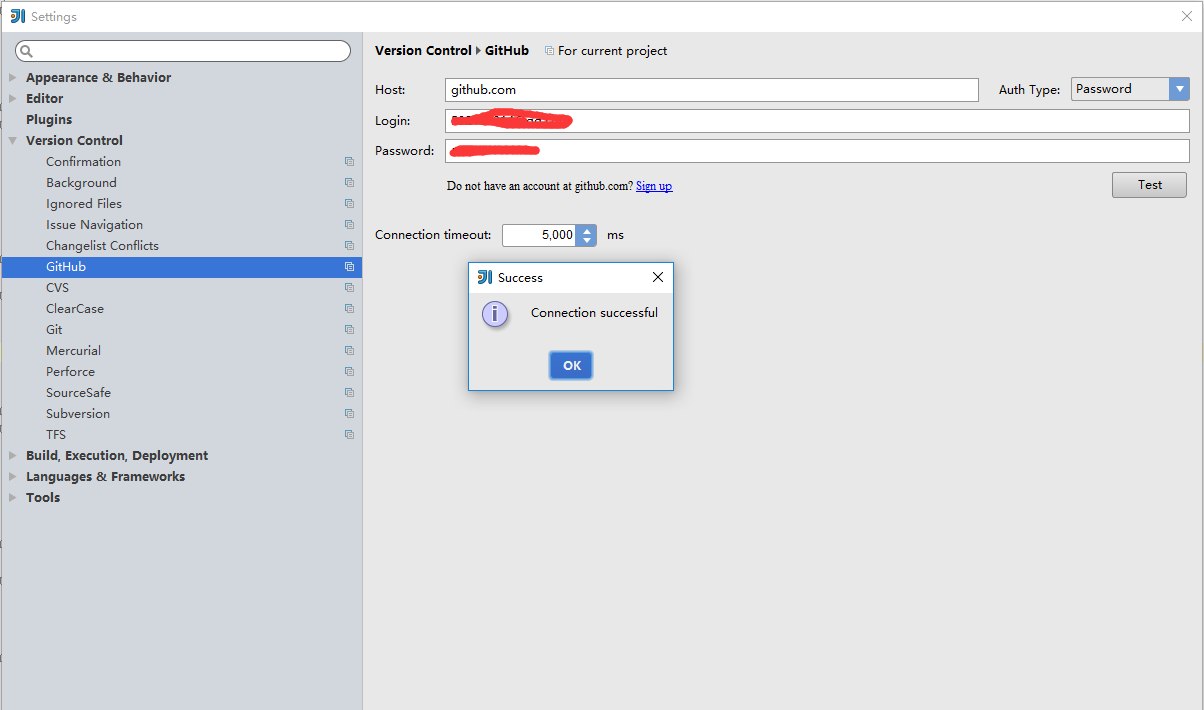The height and width of the screenshot is (710, 1204).
Task: Open ClearCase settings page
Action: (x=75, y=309)
